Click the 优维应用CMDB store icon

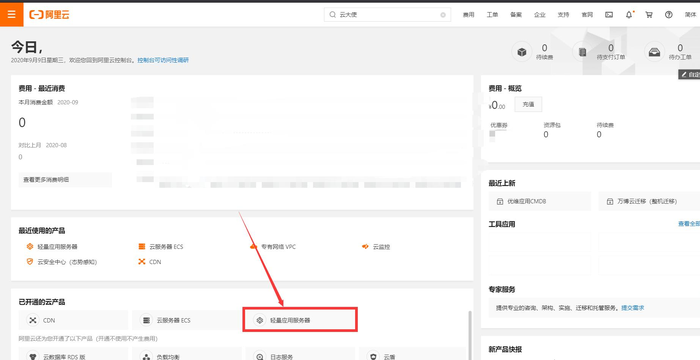tap(500, 202)
